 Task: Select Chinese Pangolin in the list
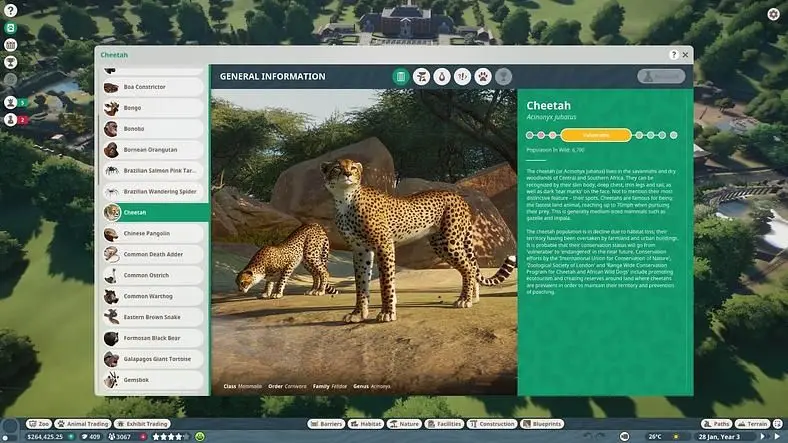[153, 234]
